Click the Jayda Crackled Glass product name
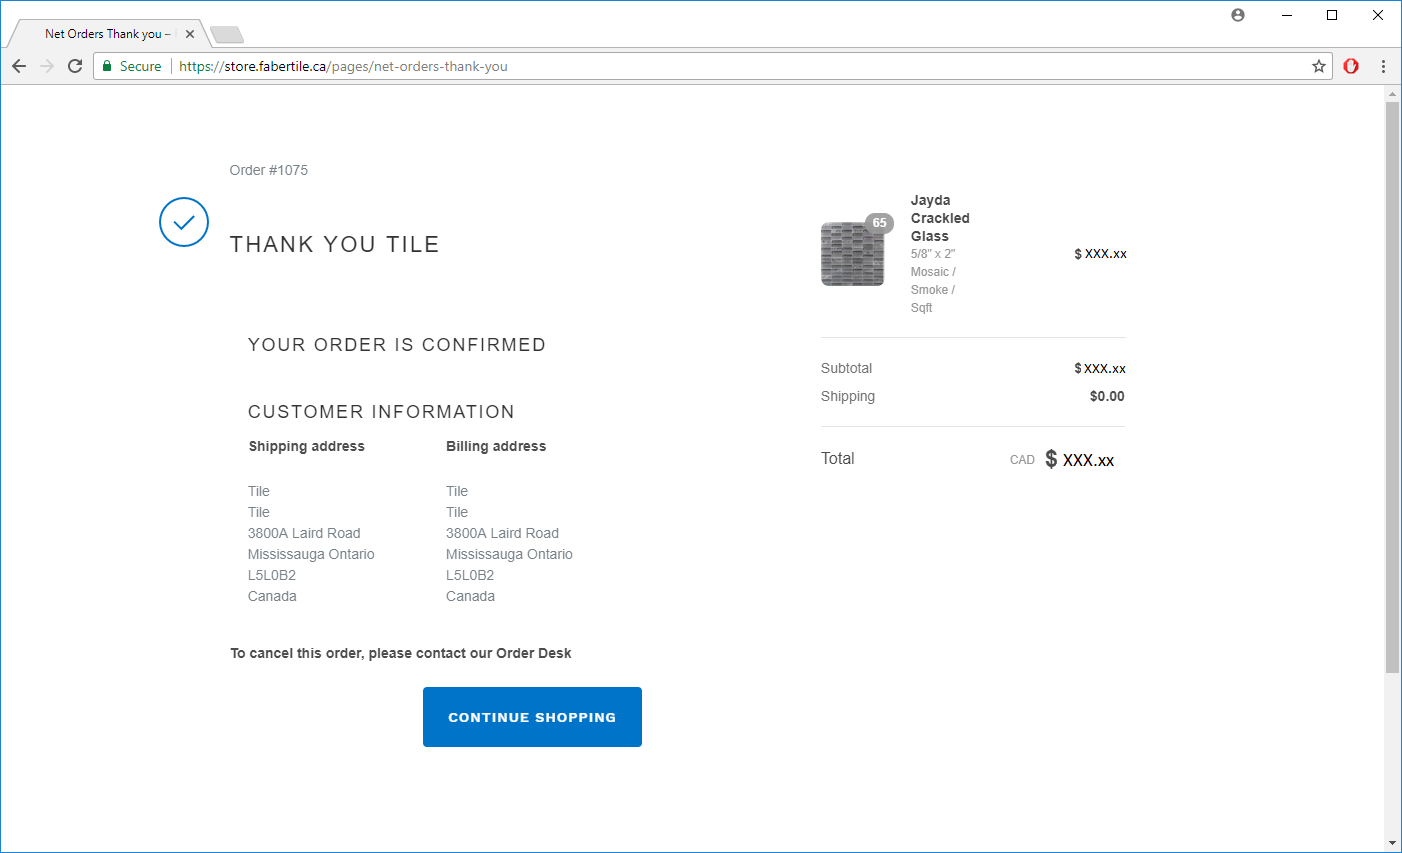The image size is (1402, 853). (x=940, y=218)
